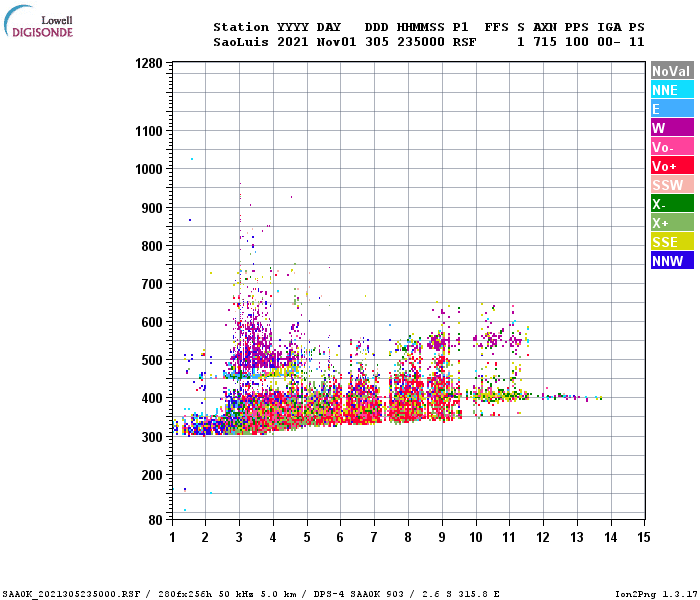Screen dimensions: 700x600
Task: Click the 9 MHz frequency axis label
Action: click(x=442, y=537)
